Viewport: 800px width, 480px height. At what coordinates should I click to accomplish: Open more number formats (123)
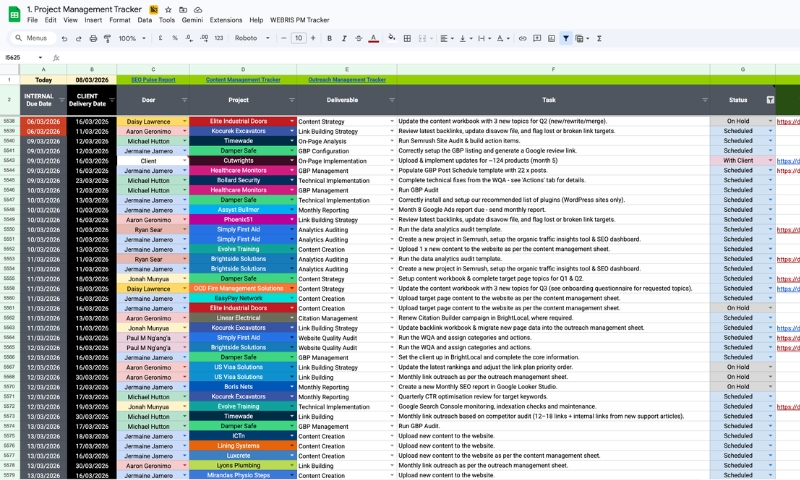pyautogui.click(x=219, y=38)
